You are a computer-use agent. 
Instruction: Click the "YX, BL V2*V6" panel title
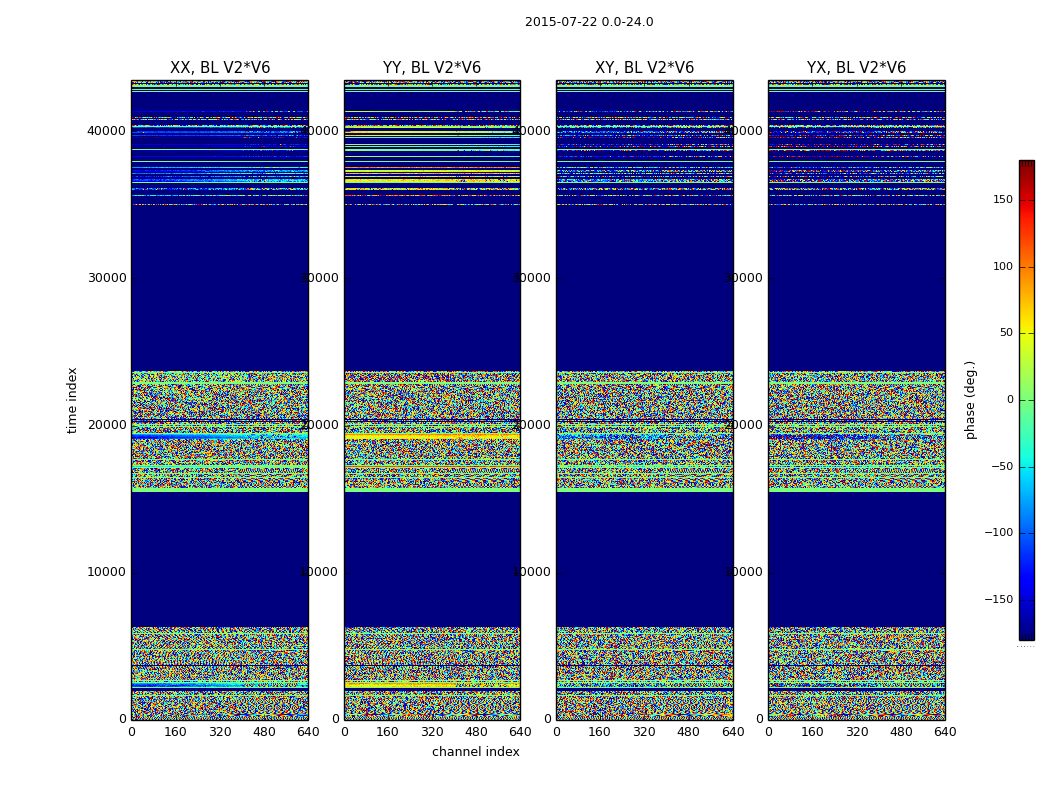[856, 68]
